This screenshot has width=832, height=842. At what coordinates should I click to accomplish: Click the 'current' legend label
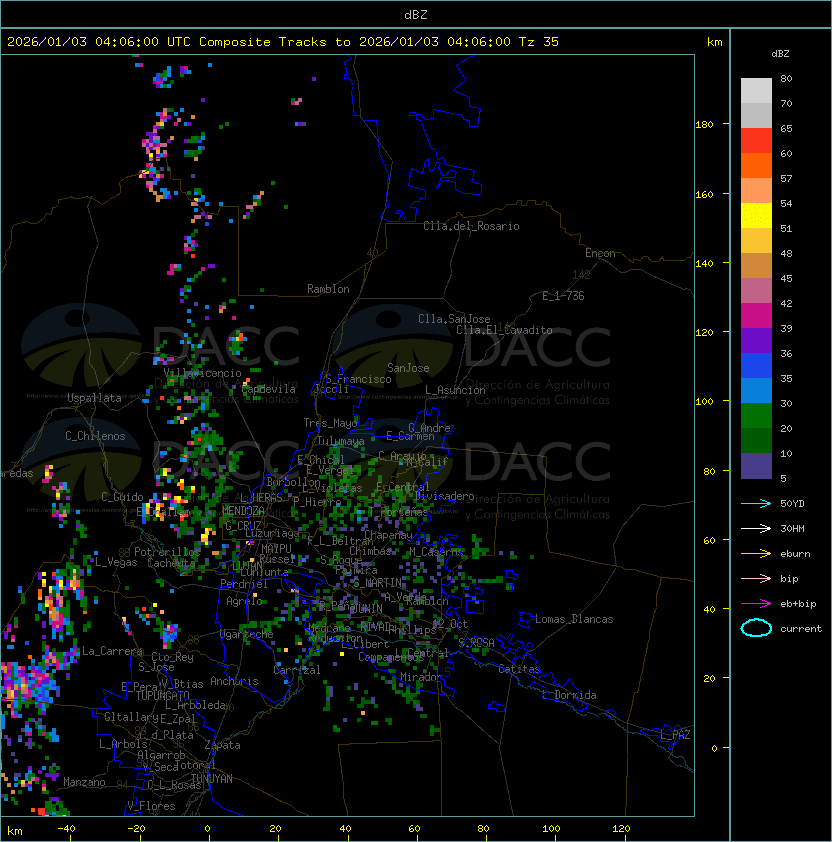click(x=801, y=629)
